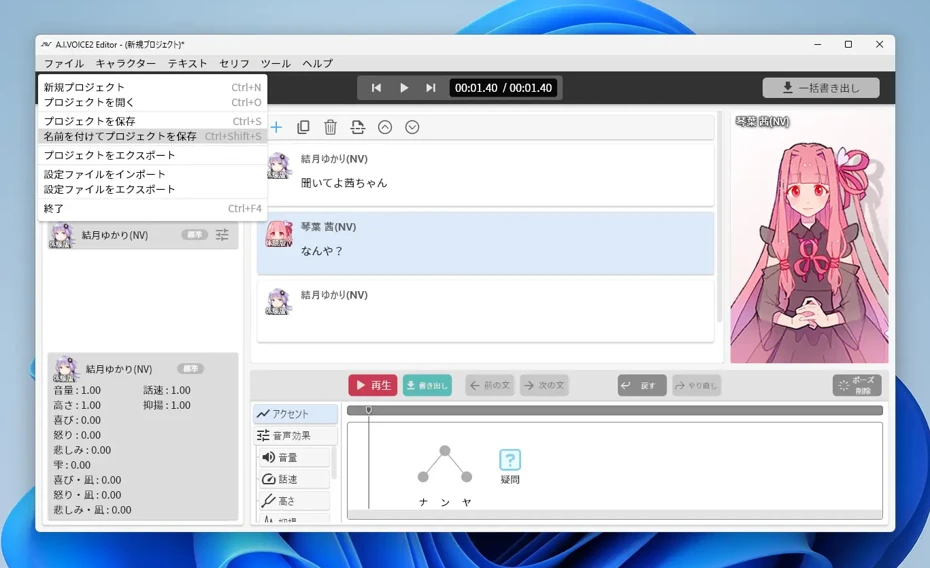Choose プロジェクトを保存 menu entry

[x=152, y=121]
